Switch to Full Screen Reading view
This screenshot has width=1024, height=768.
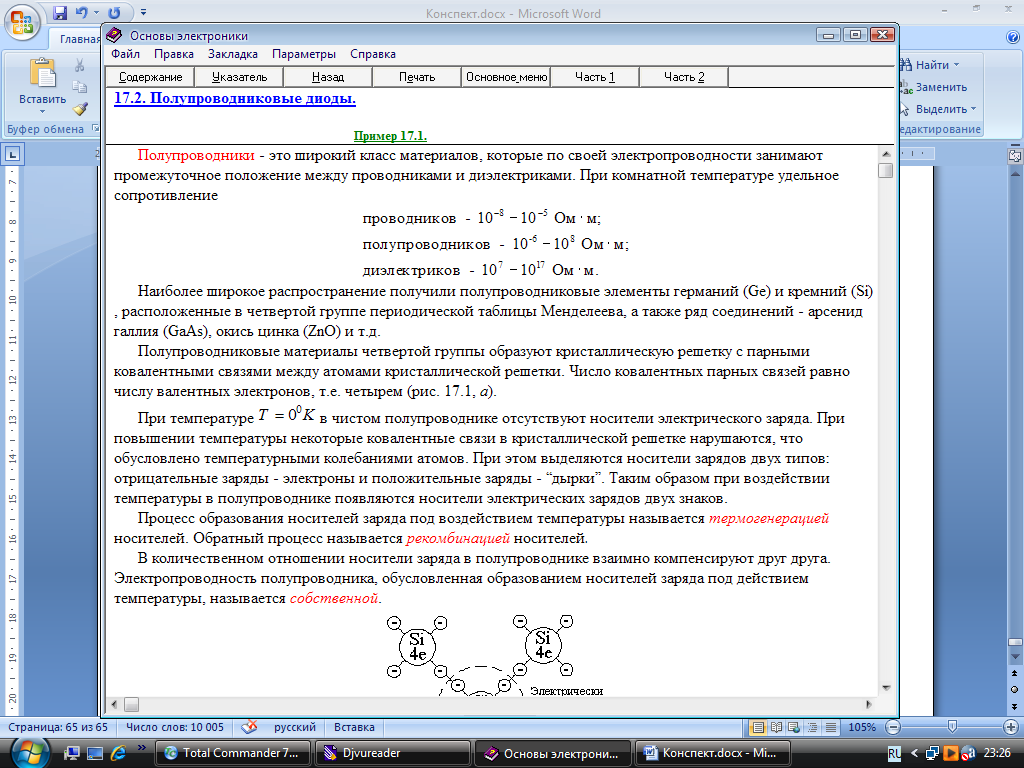point(776,727)
